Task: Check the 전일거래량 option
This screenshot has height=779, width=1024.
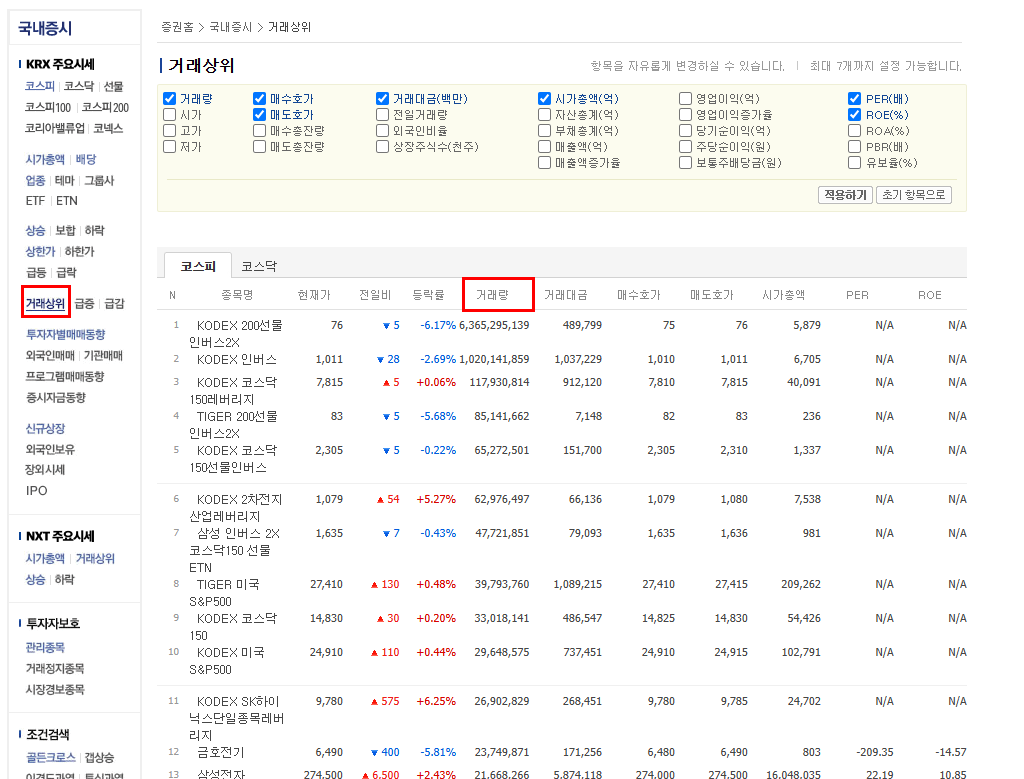Action: pyautogui.click(x=383, y=115)
